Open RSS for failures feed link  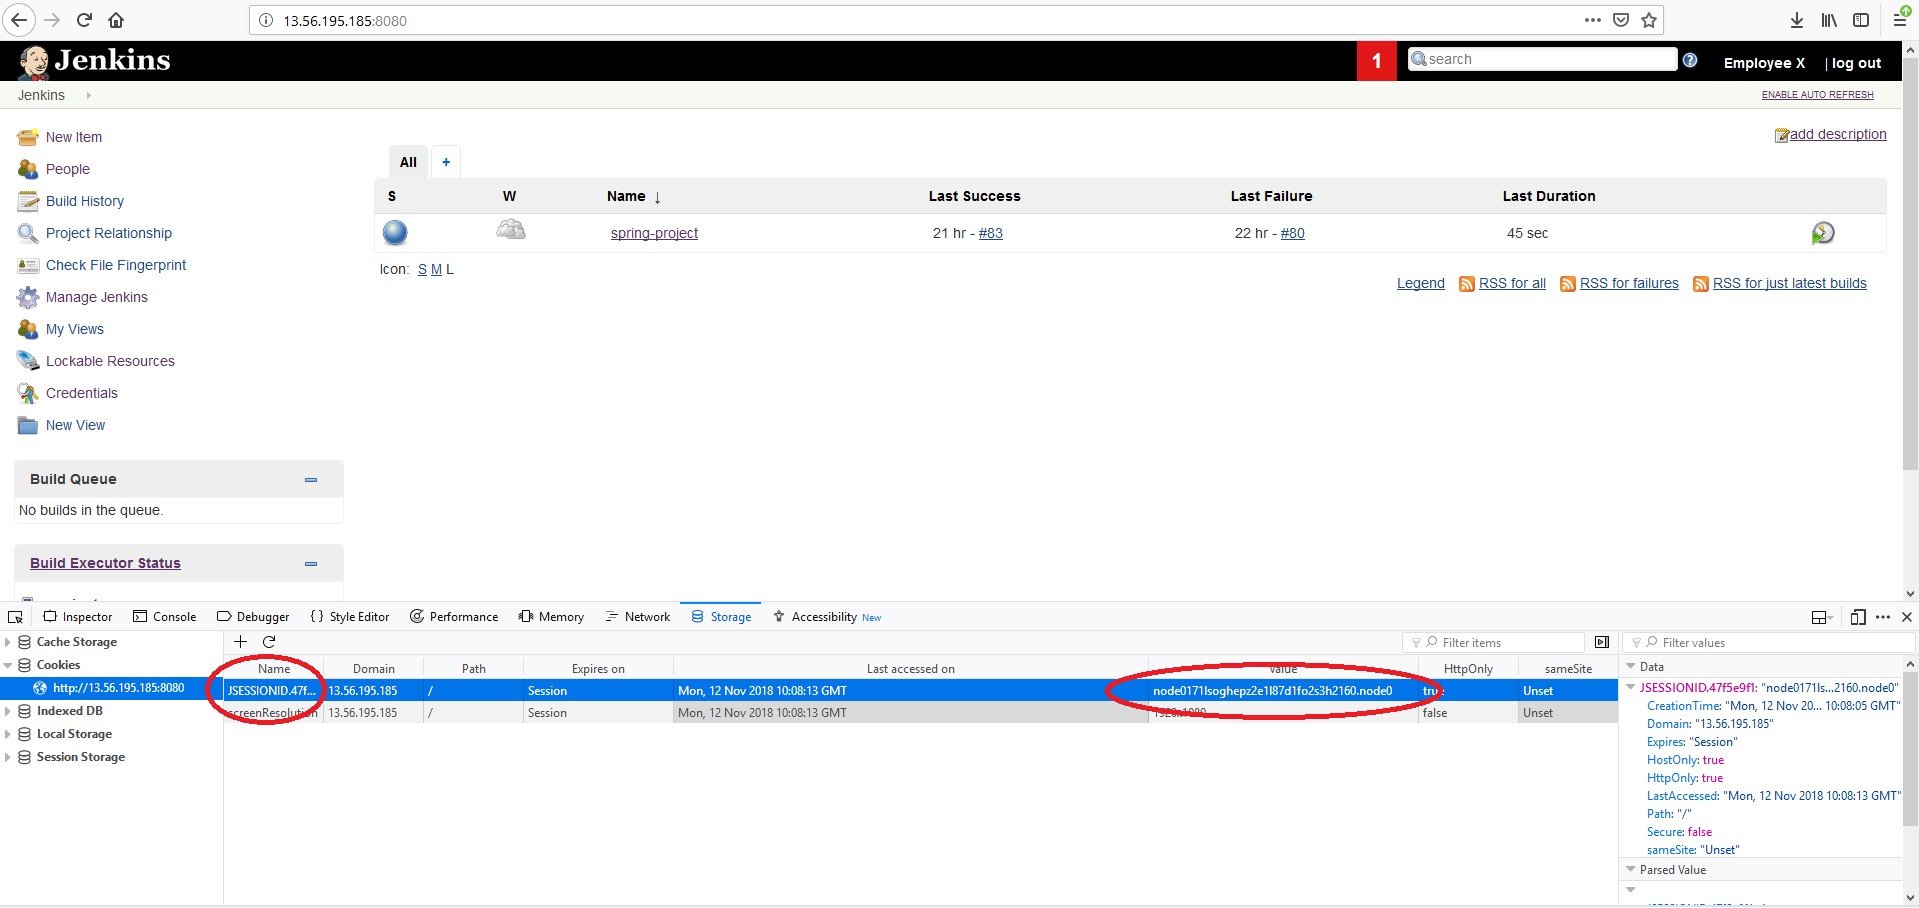1629,283
